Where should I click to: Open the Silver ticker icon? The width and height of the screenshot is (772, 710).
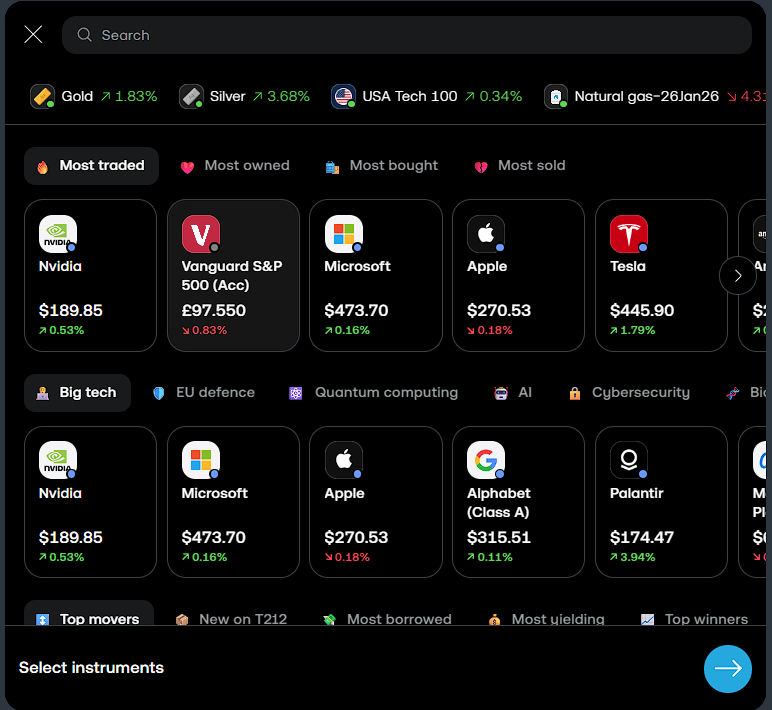(191, 96)
